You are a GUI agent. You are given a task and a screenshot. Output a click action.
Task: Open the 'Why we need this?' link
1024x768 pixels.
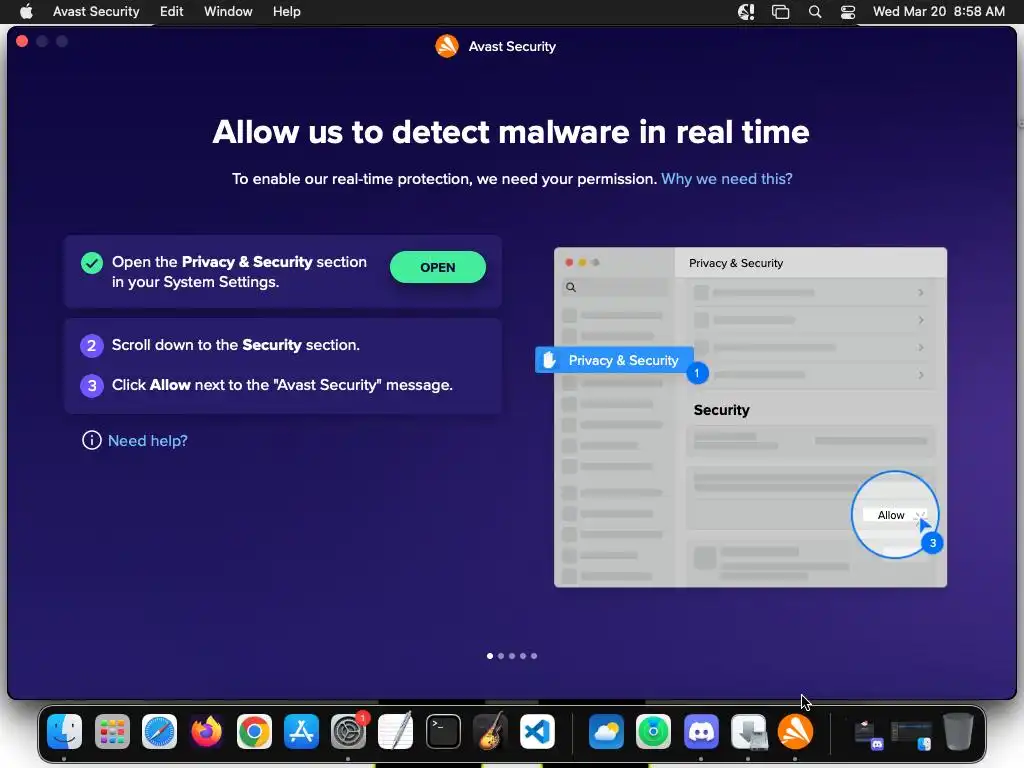(x=726, y=179)
